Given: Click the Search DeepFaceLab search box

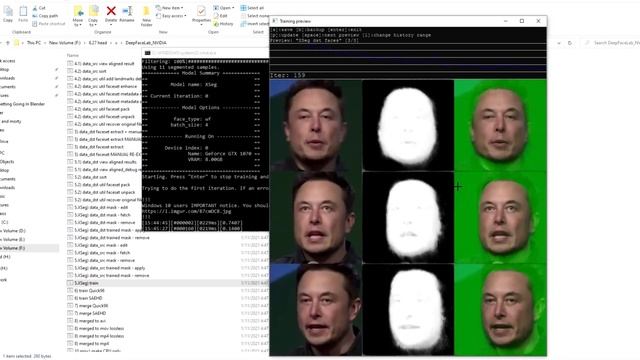Looking at the screenshot, I should click(x=612, y=42).
